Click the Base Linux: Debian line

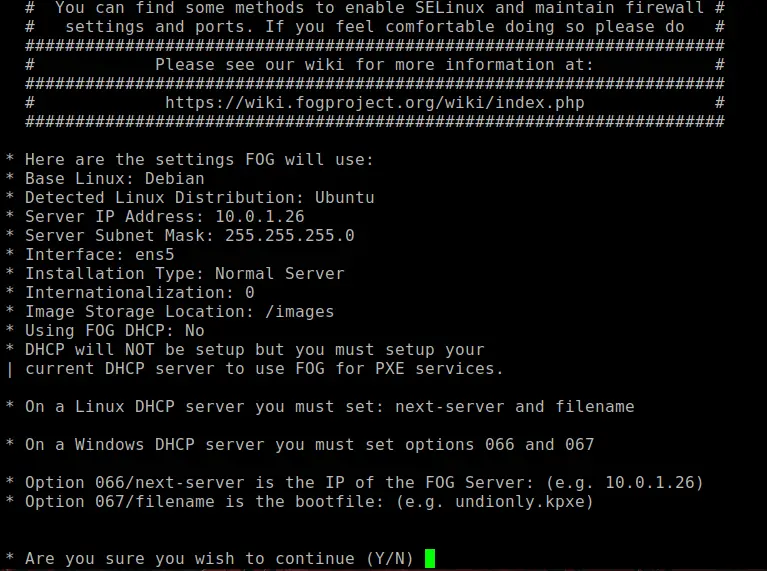click(114, 179)
